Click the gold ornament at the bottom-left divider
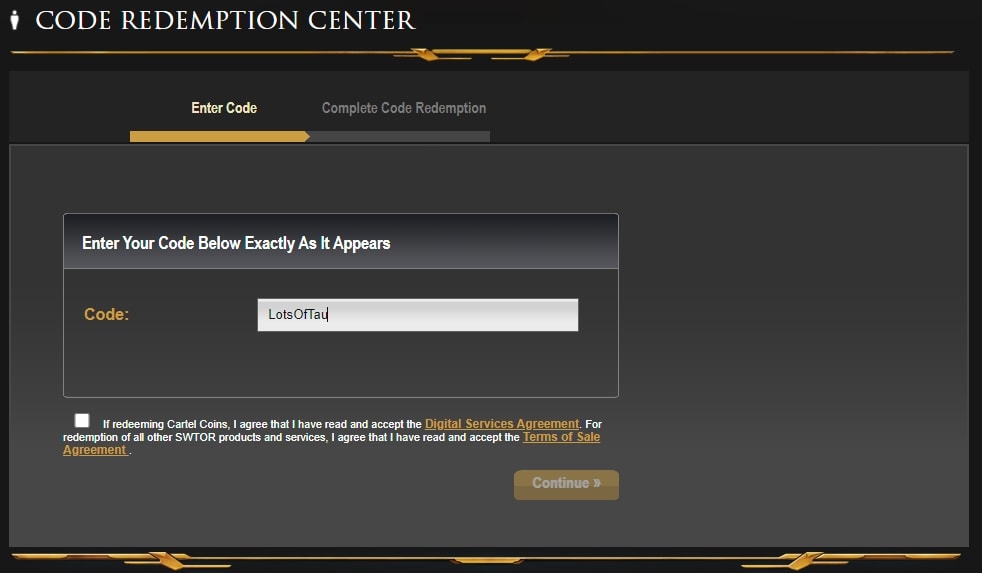Viewport: 982px width, 573px height. click(164, 560)
